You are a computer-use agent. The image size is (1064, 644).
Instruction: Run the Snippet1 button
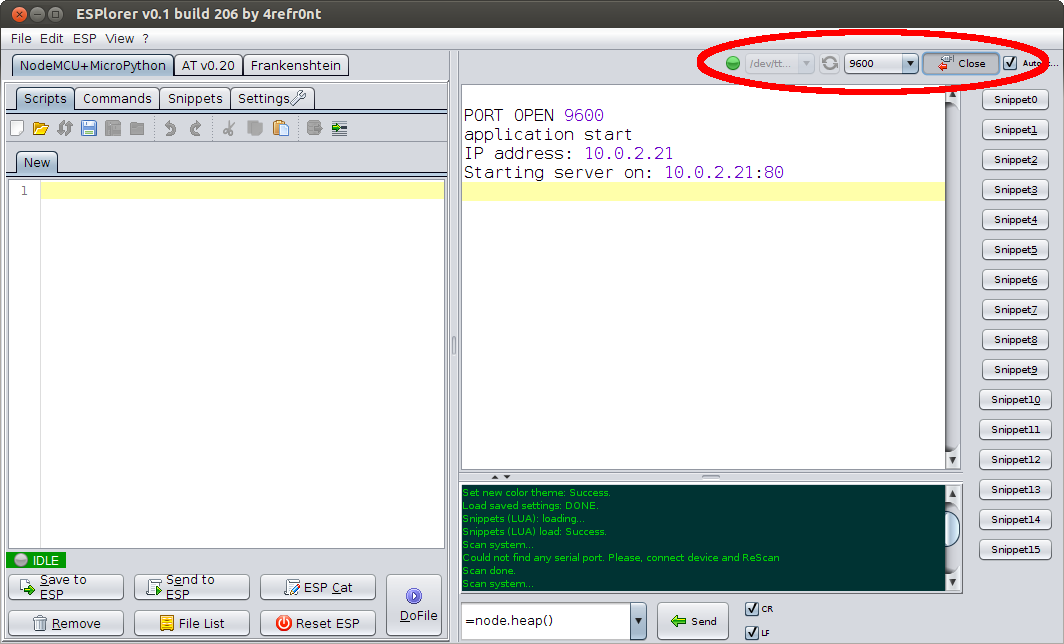pyautogui.click(x=1015, y=130)
